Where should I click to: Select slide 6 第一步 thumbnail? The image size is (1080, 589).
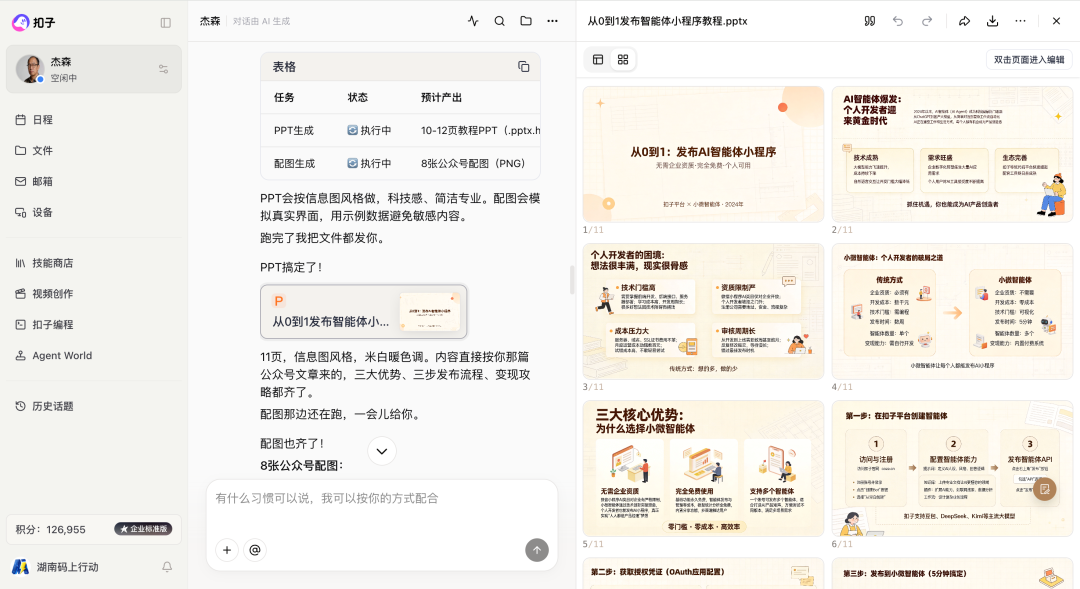tap(952, 468)
